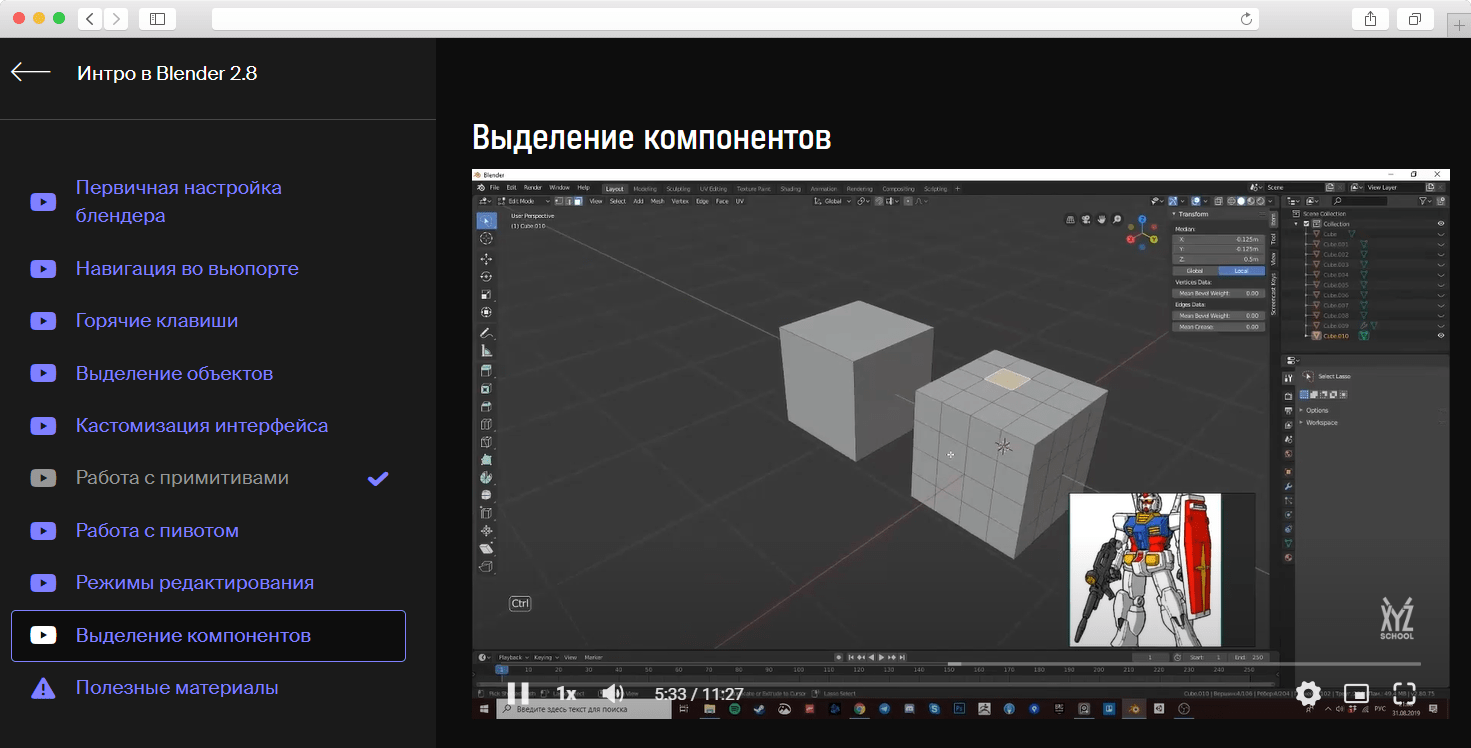Open Полезные материалы section

[x=177, y=688]
